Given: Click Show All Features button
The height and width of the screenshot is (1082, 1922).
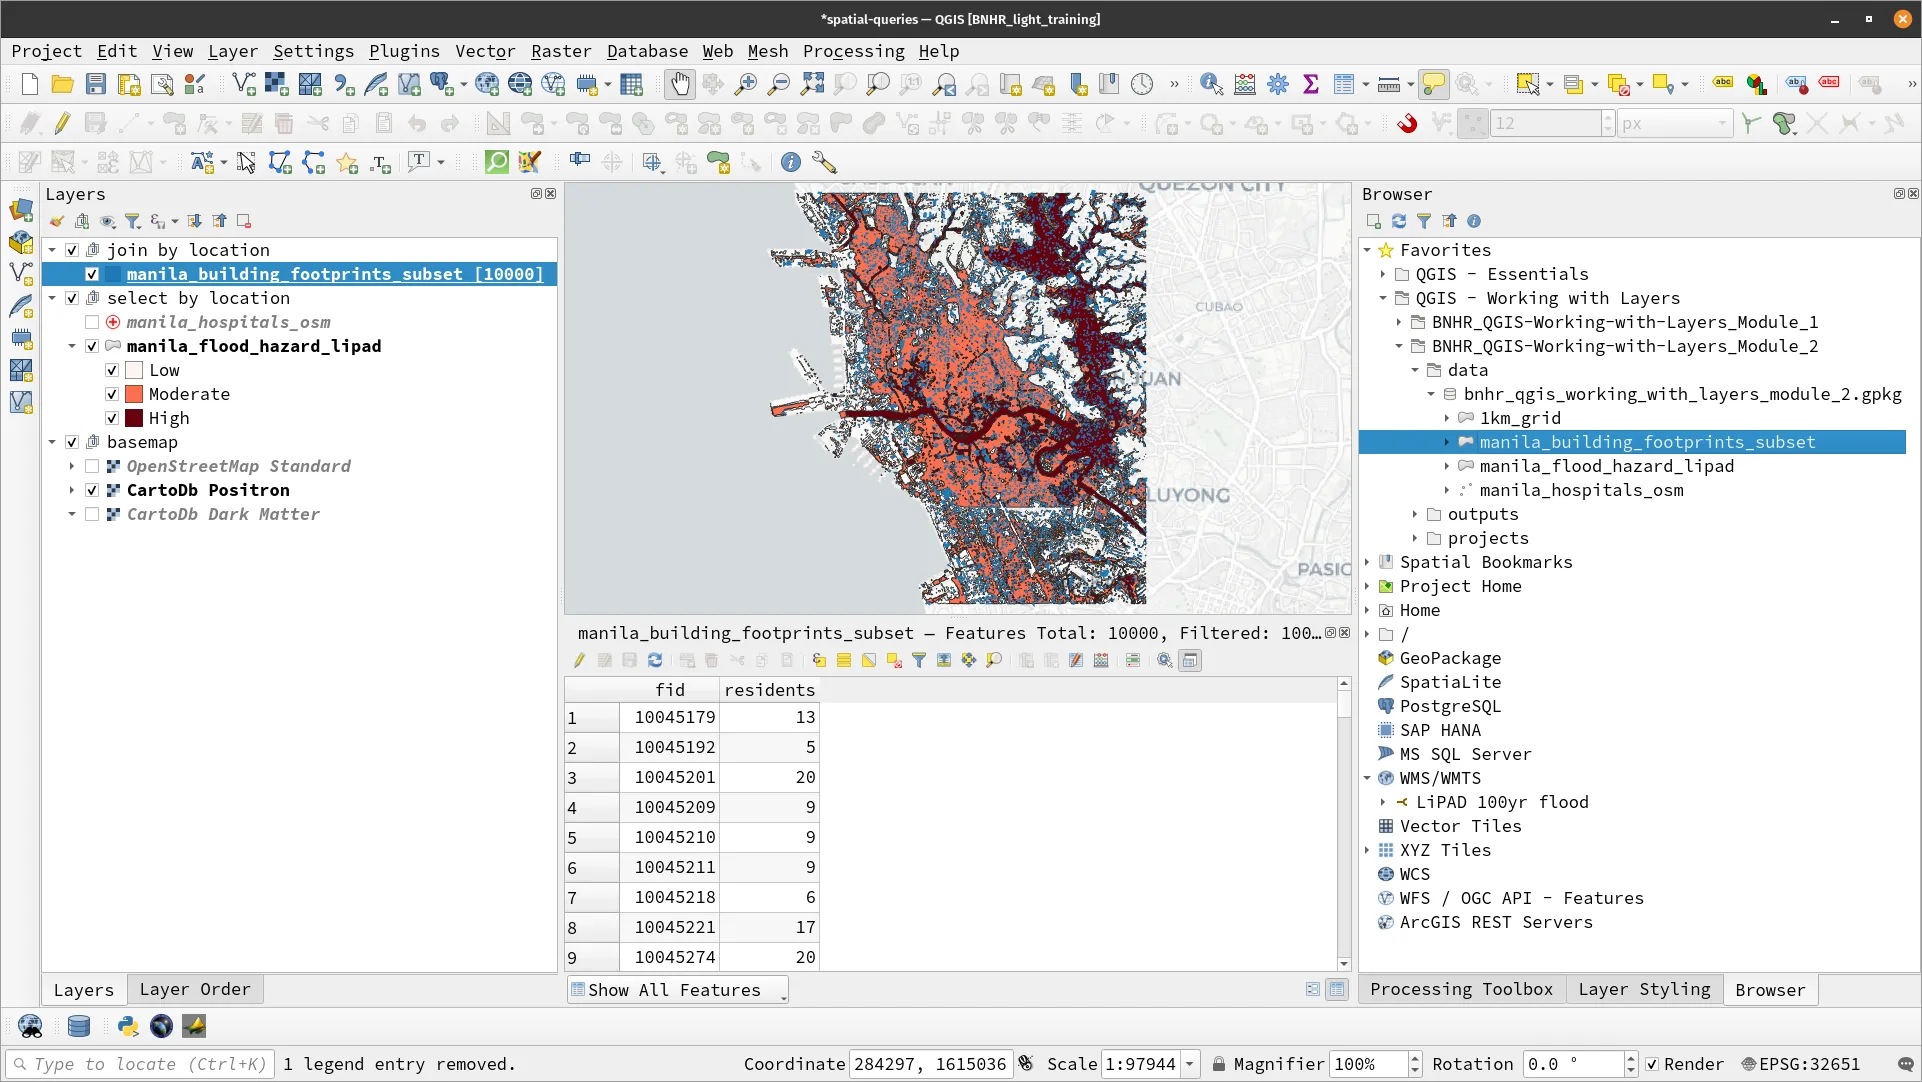Looking at the screenshot, I should pos(676,990).
